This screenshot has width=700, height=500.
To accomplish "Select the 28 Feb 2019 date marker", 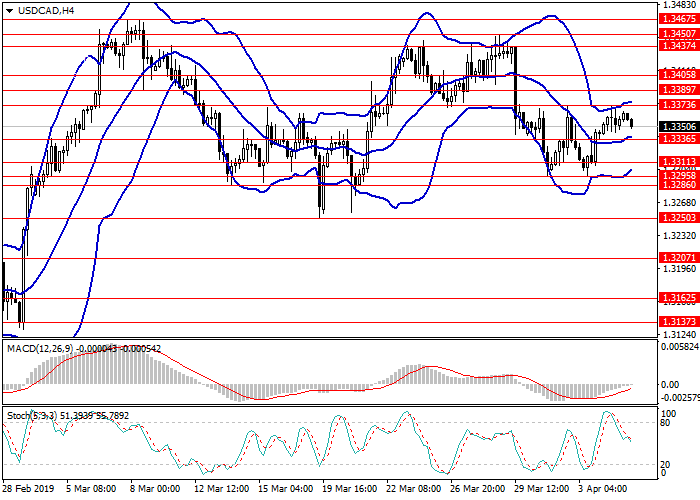I will point(29,490).
